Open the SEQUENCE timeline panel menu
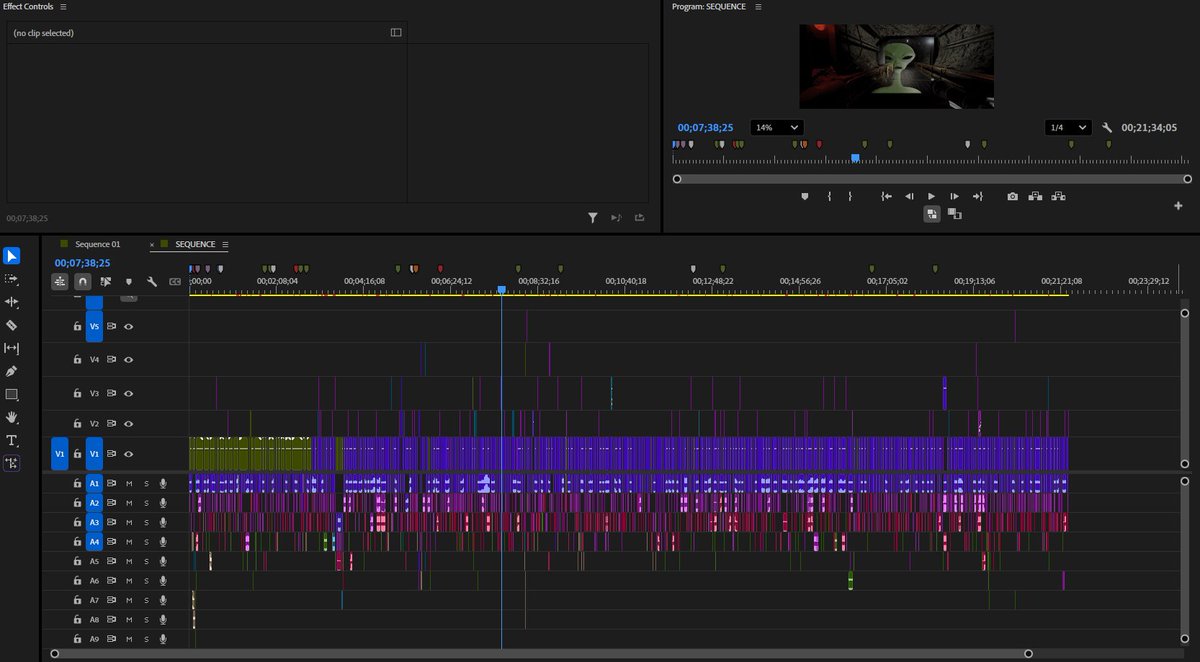This screenshot has width=1200, height=662. pyautogui.click(x=225, y=244)
